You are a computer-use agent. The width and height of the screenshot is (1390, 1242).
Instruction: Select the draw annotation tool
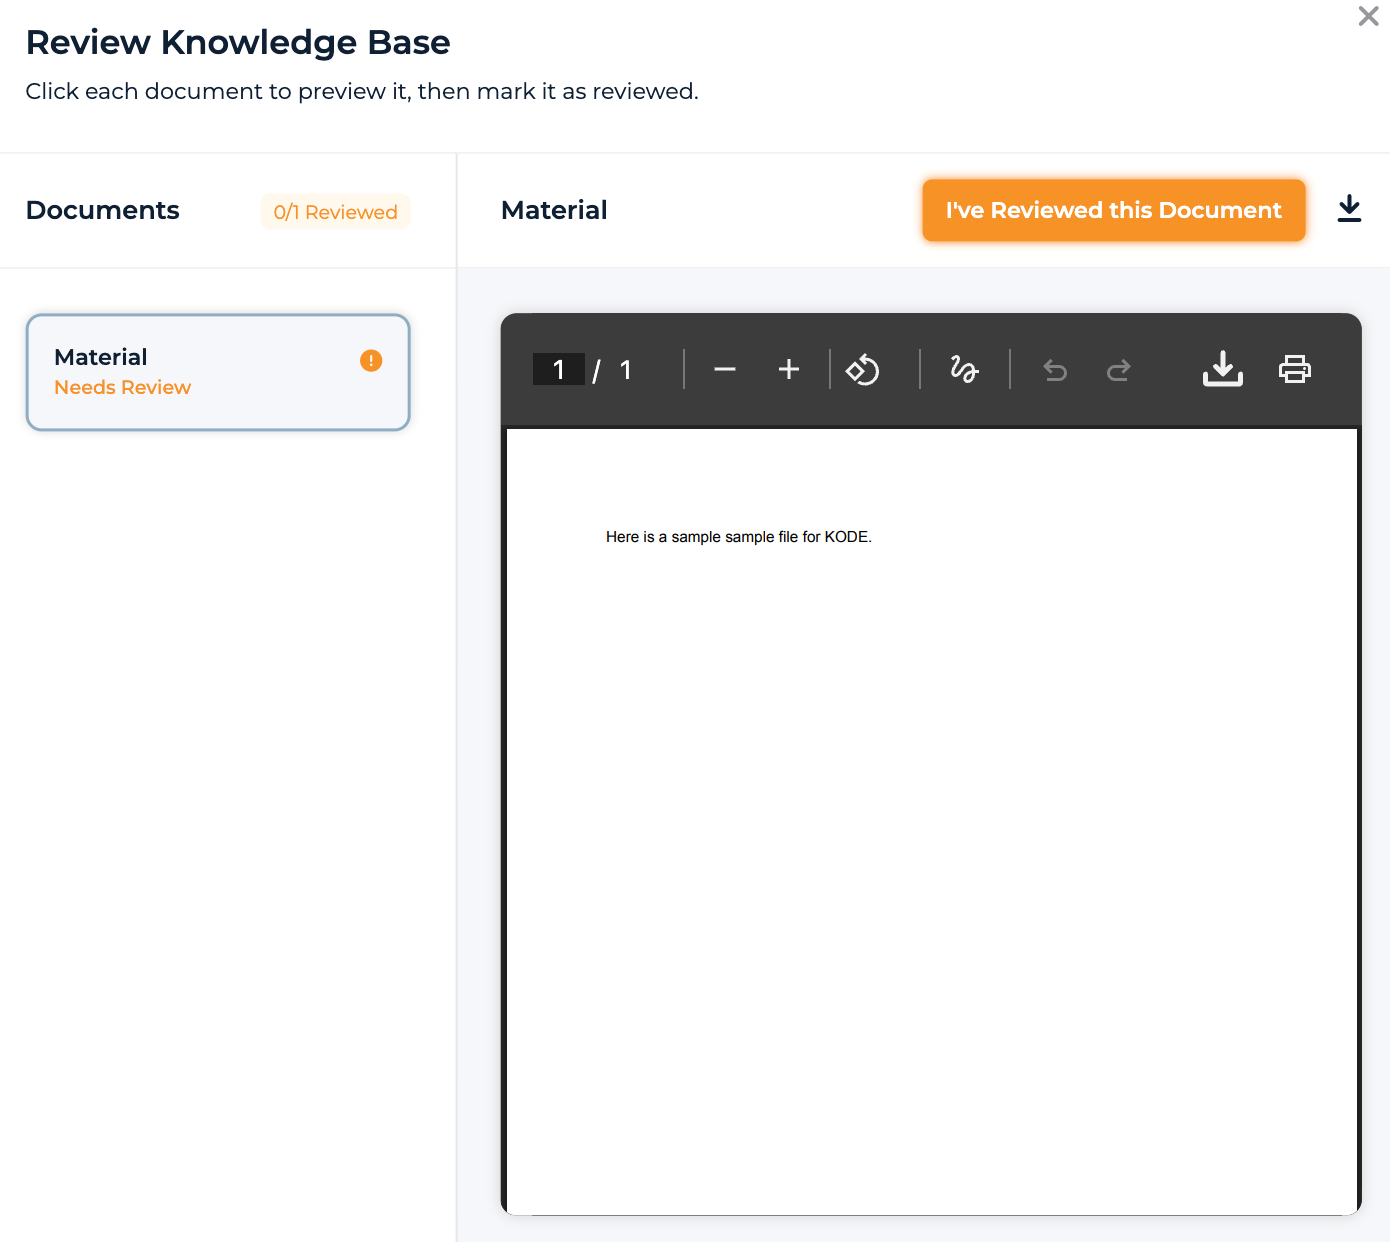point(964,370)
